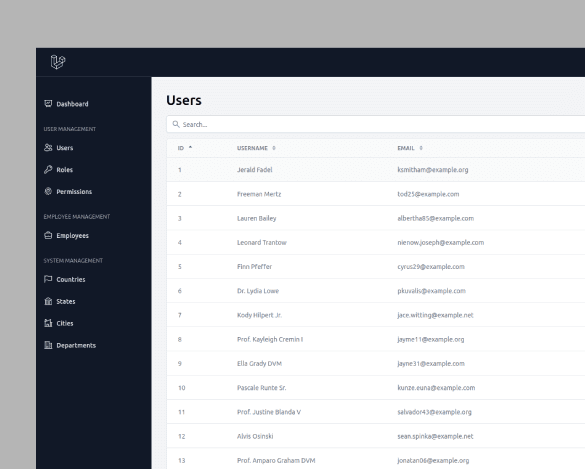585x469 pixels.
Task: Open the Dashboard monitor icon
Action: [48, 104]
